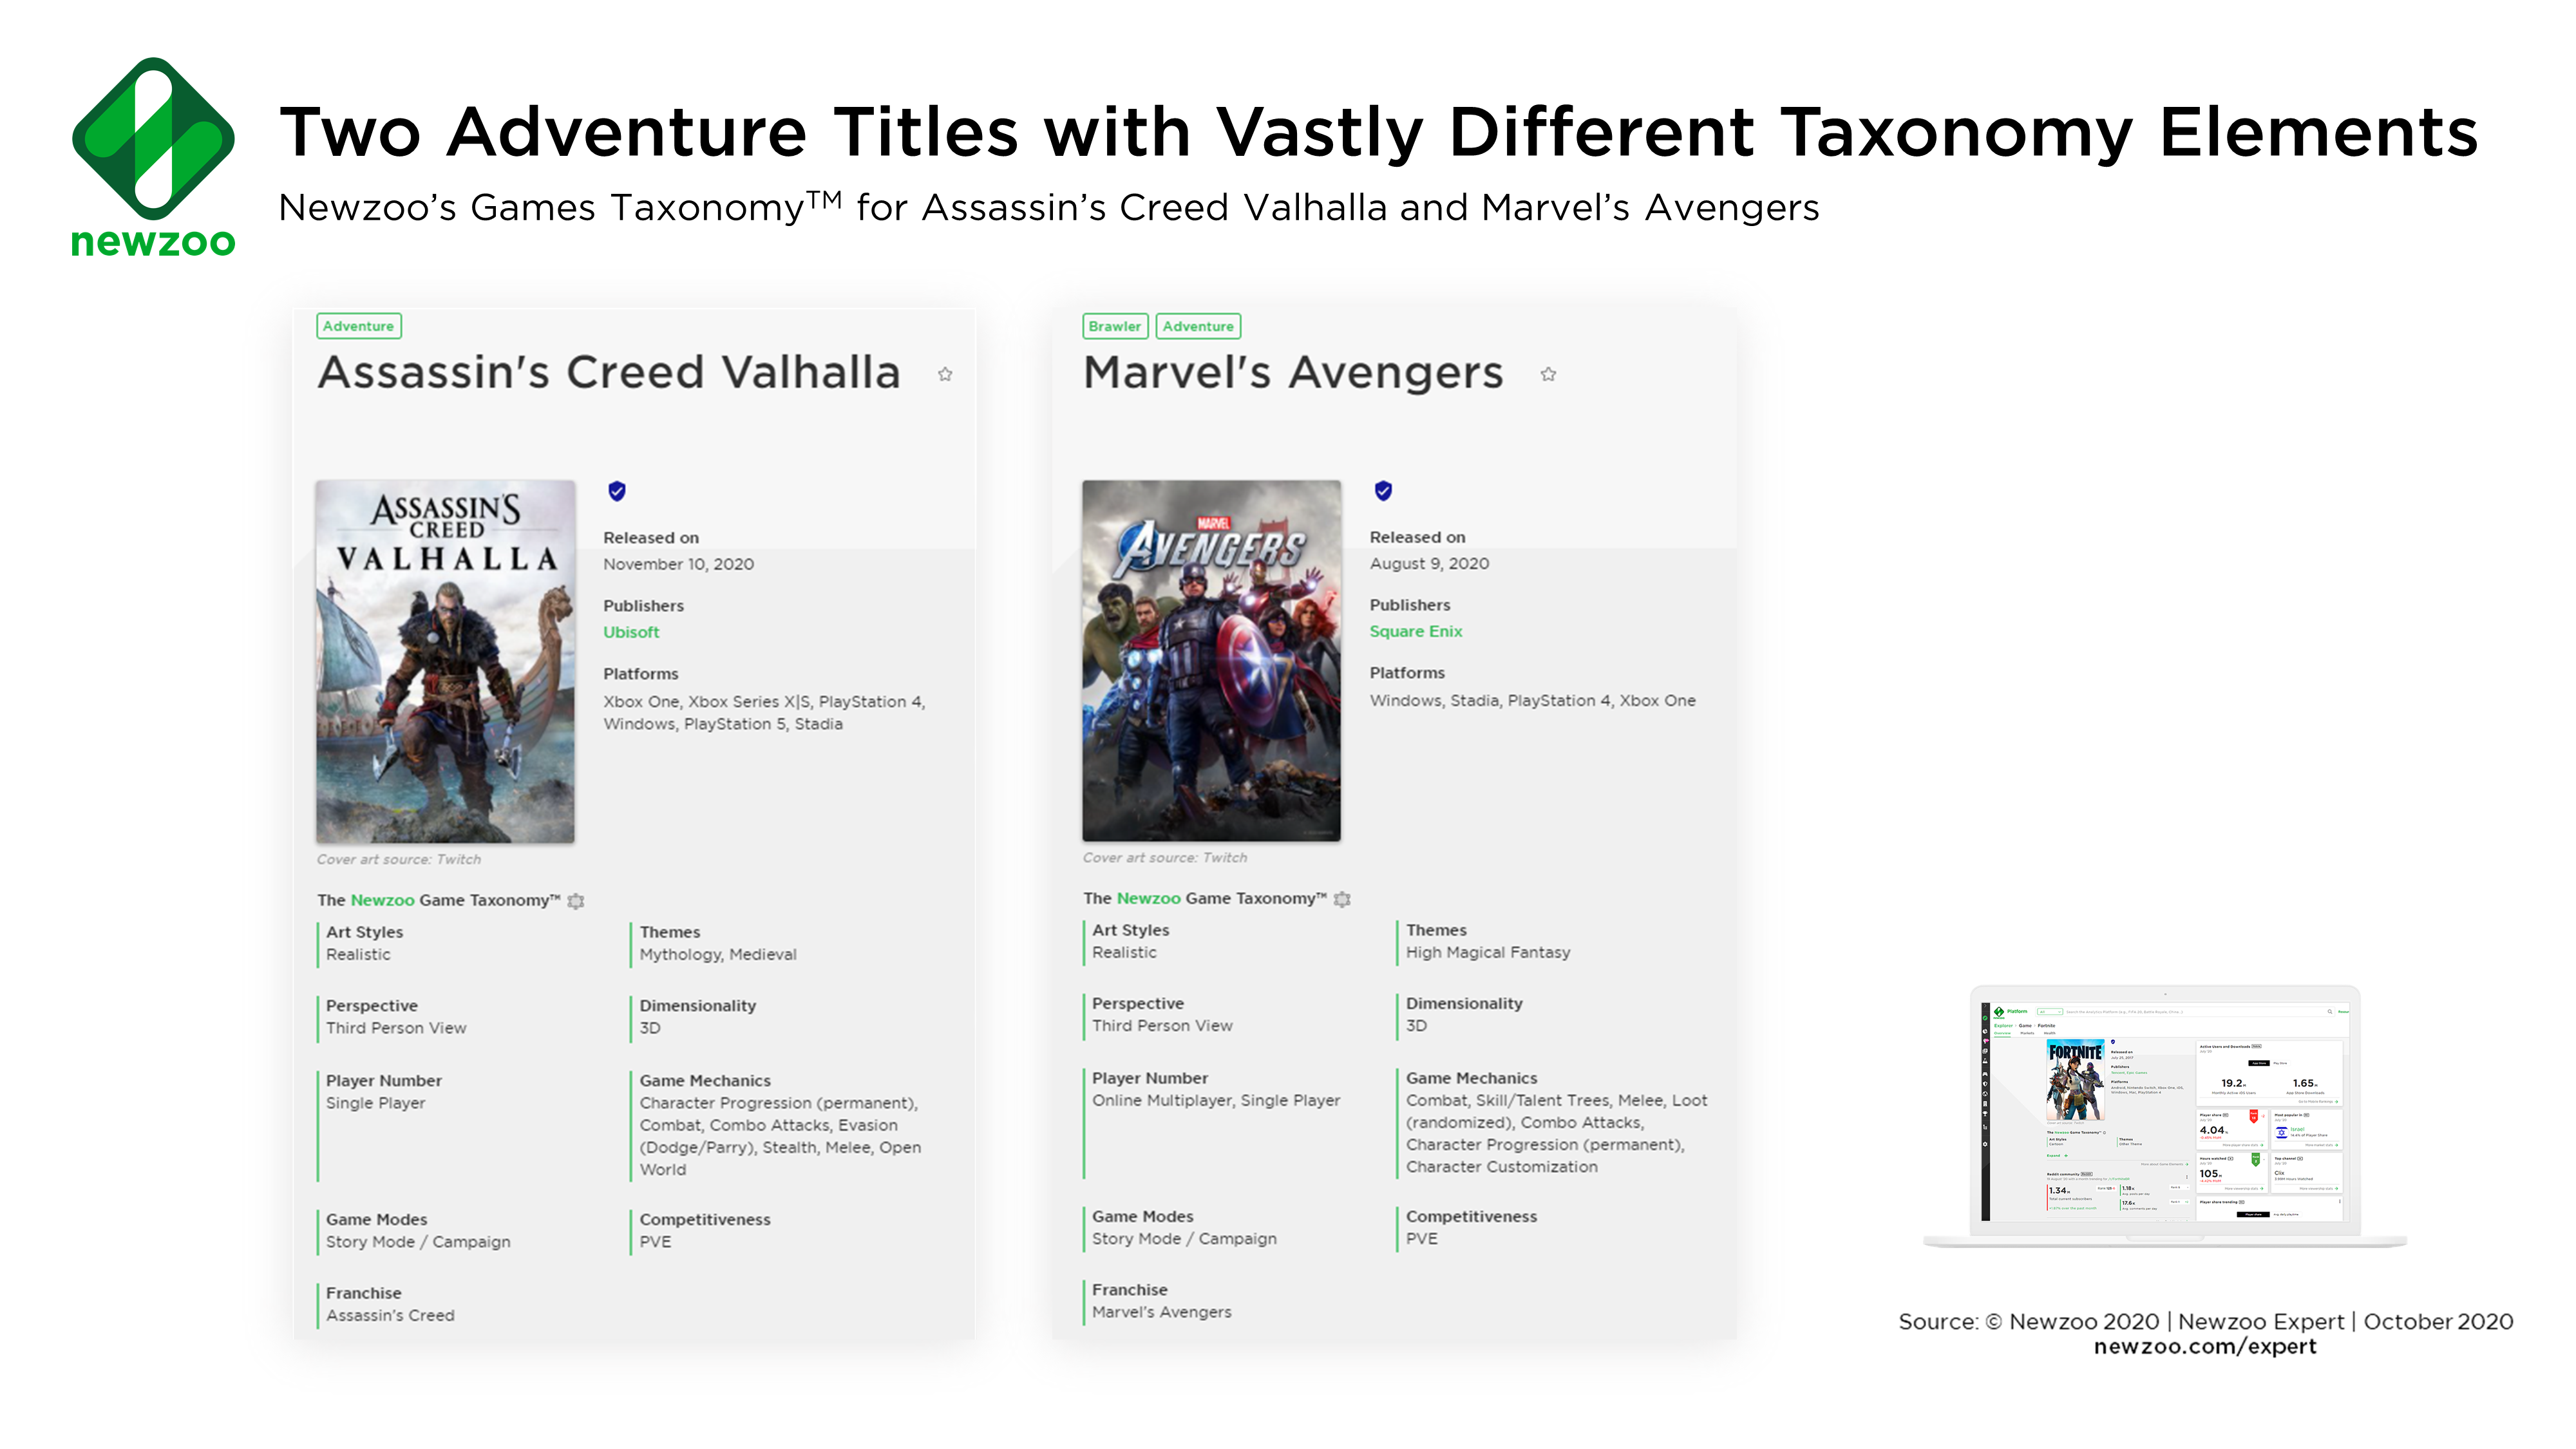Click Newzoo link in Avengers taxonomy heading
This screenshot has height=1449, width=2576.
[x=1148, y=898]
